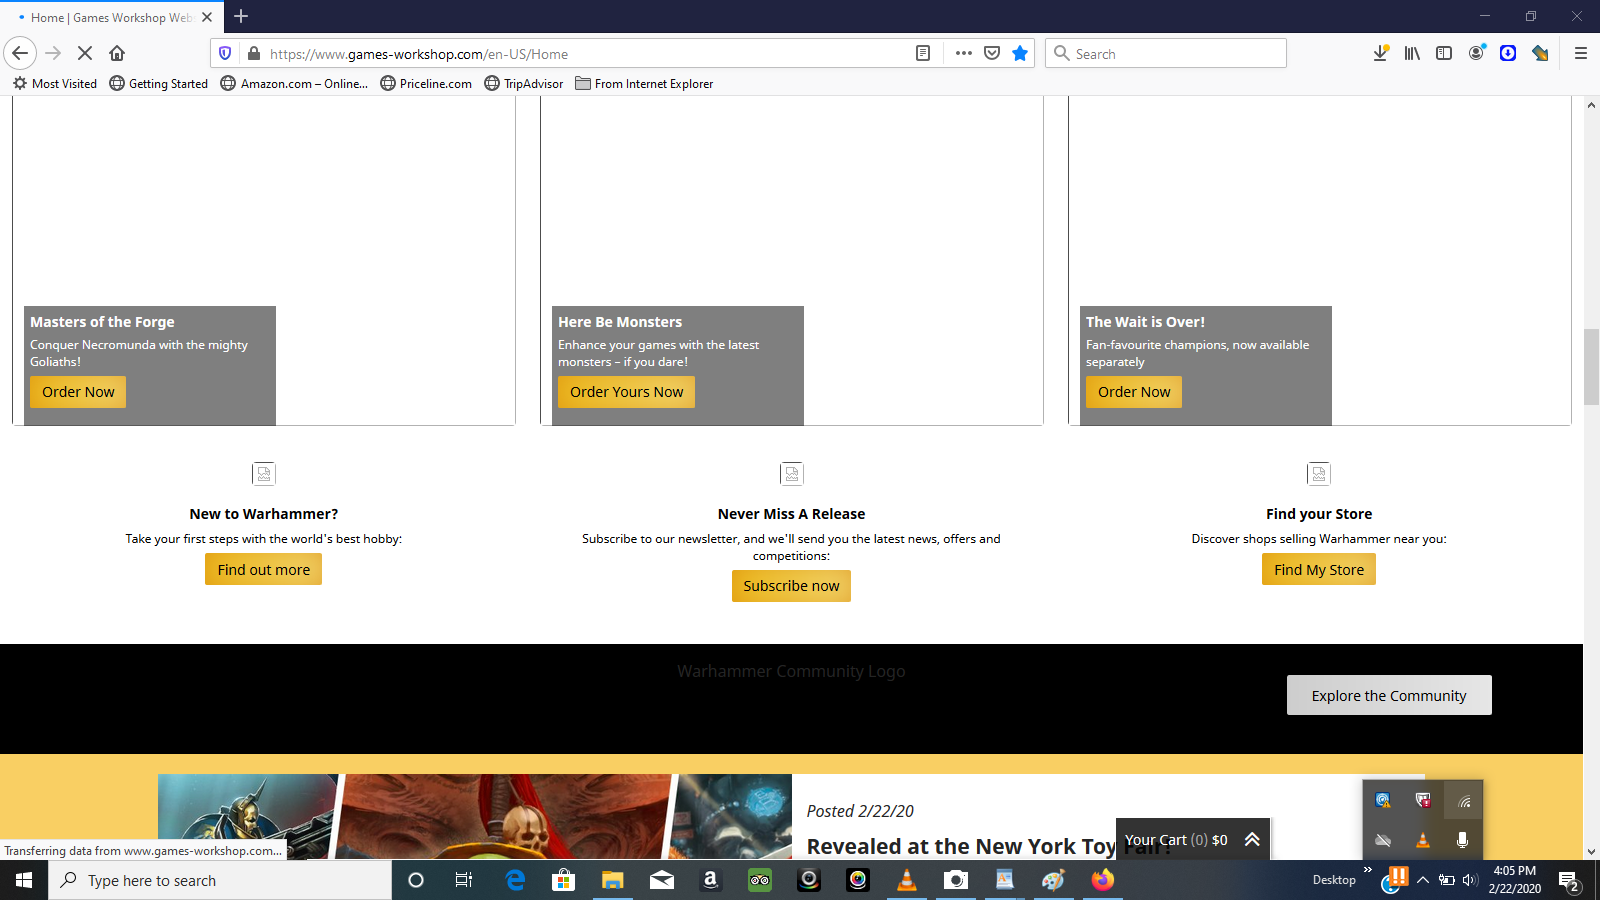Open Microsoft Store from taskbar
The image size is (1600, 900).
coord(564,880)
